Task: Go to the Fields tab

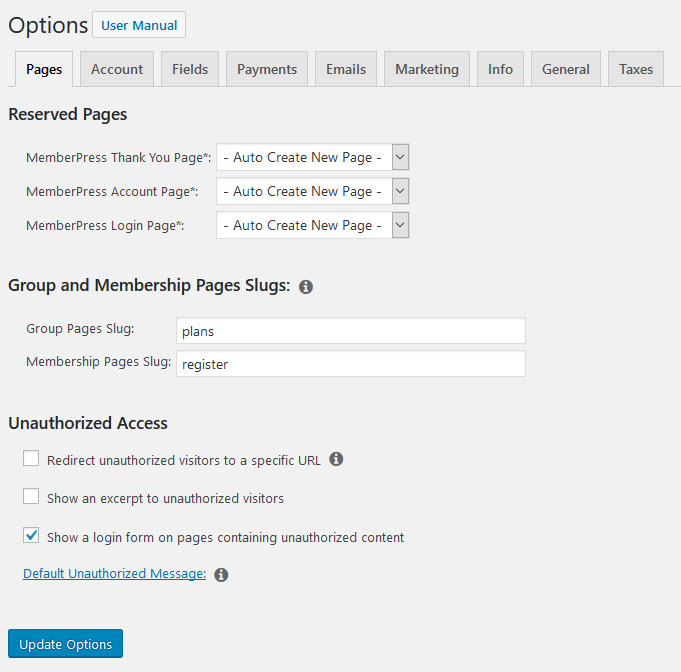Action: (190, 69)
